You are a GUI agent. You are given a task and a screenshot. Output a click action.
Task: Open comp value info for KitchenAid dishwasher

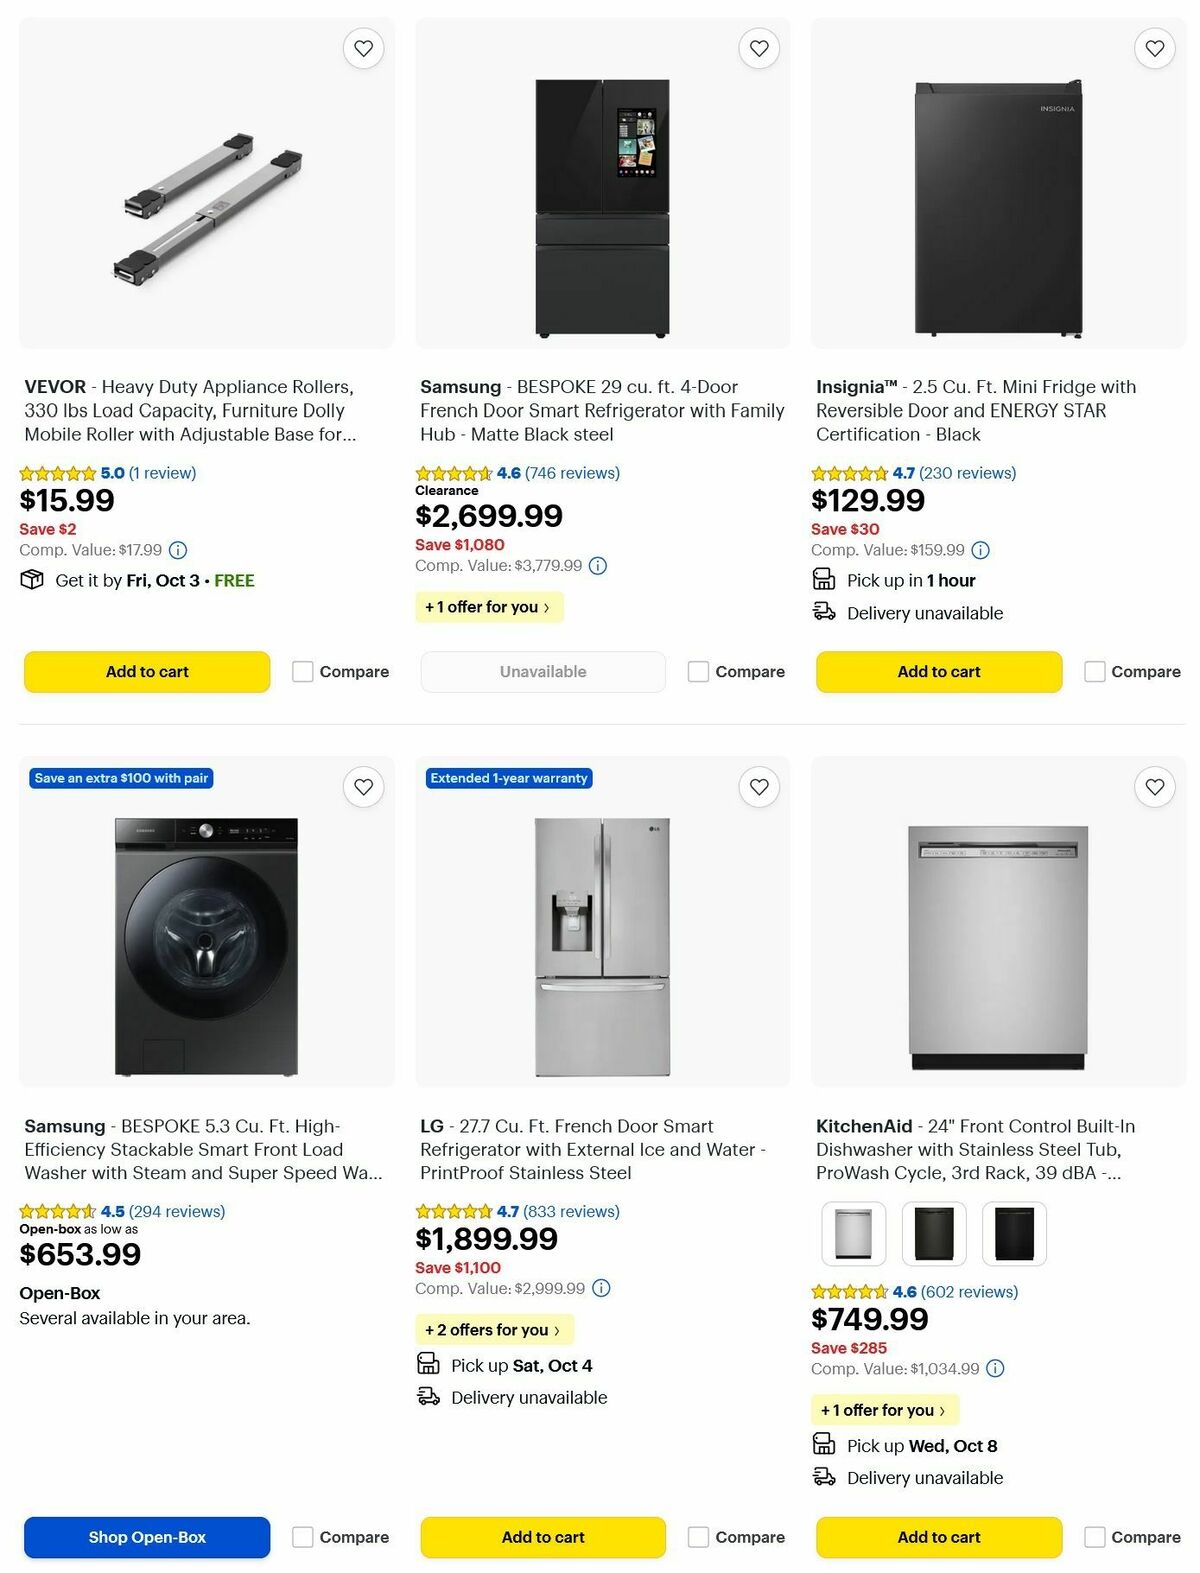(995, 1368)
